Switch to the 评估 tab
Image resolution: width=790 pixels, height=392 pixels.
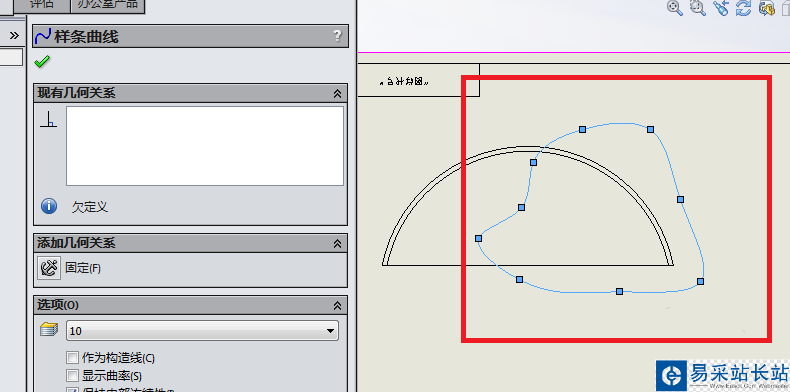(x=42, y=5)
